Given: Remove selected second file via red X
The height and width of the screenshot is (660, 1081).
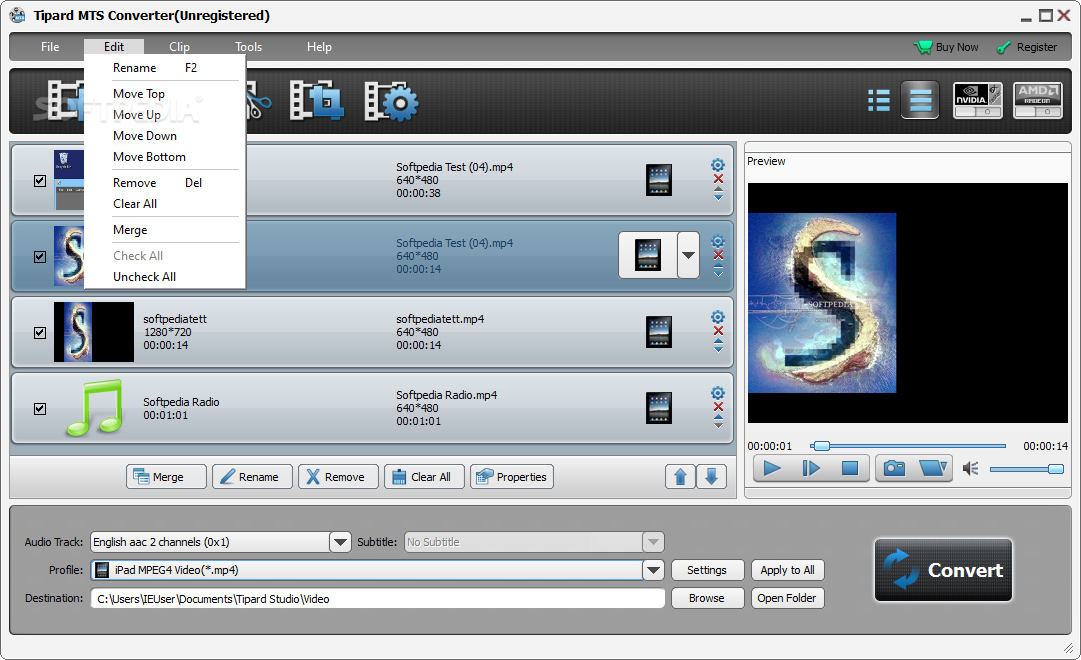Looking at the screenshot, I should [718, 255].
